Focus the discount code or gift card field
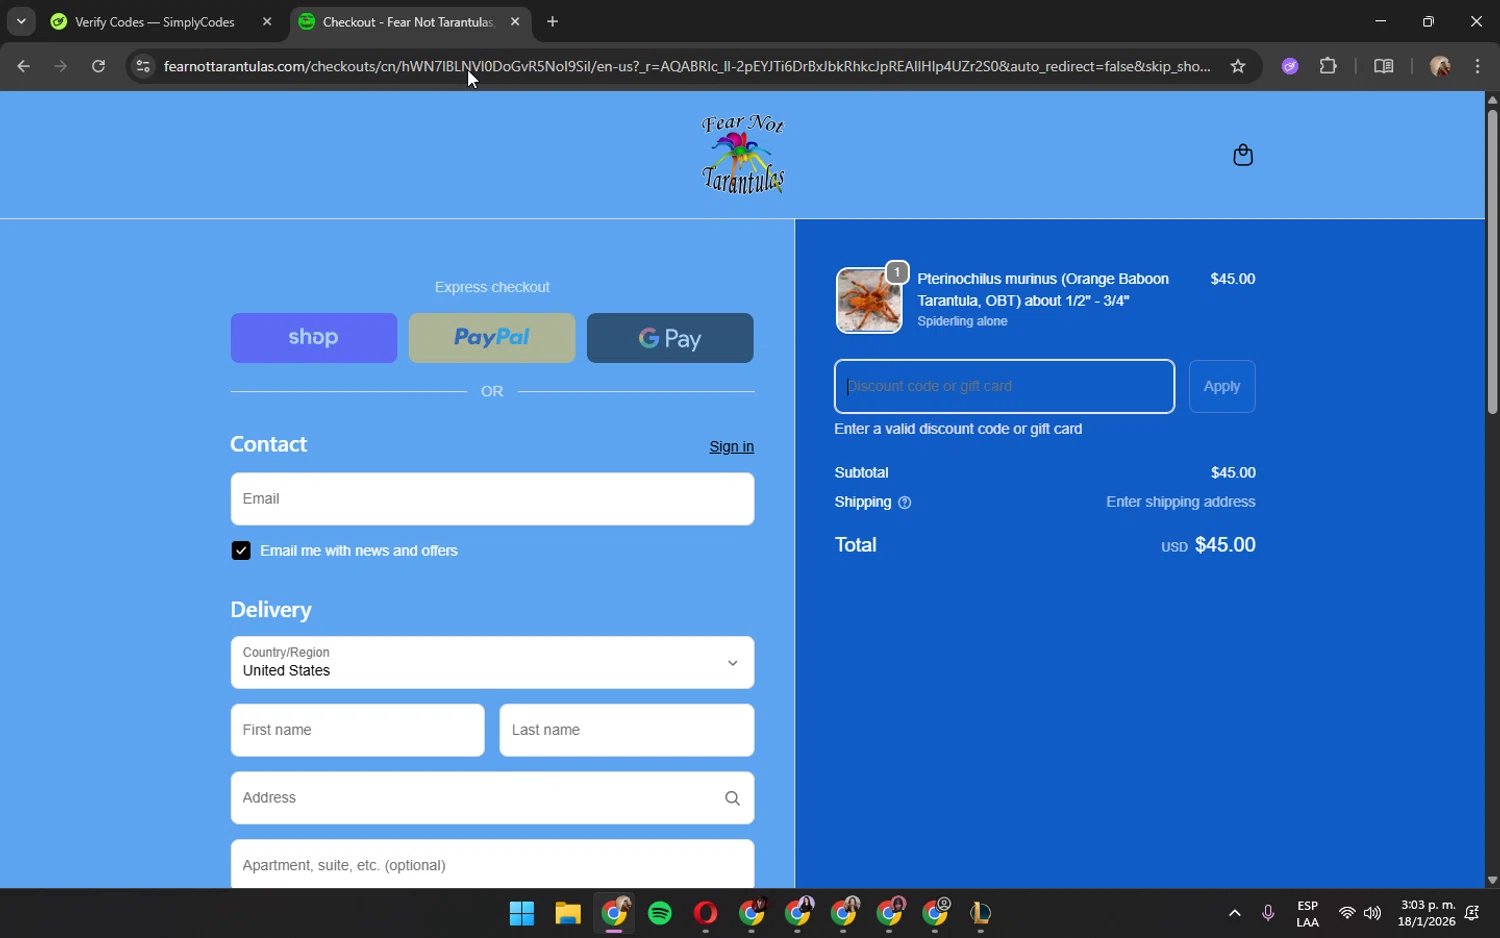Screen dimensions: 1500x938 pyautogui.click(x=1005, y=386)
